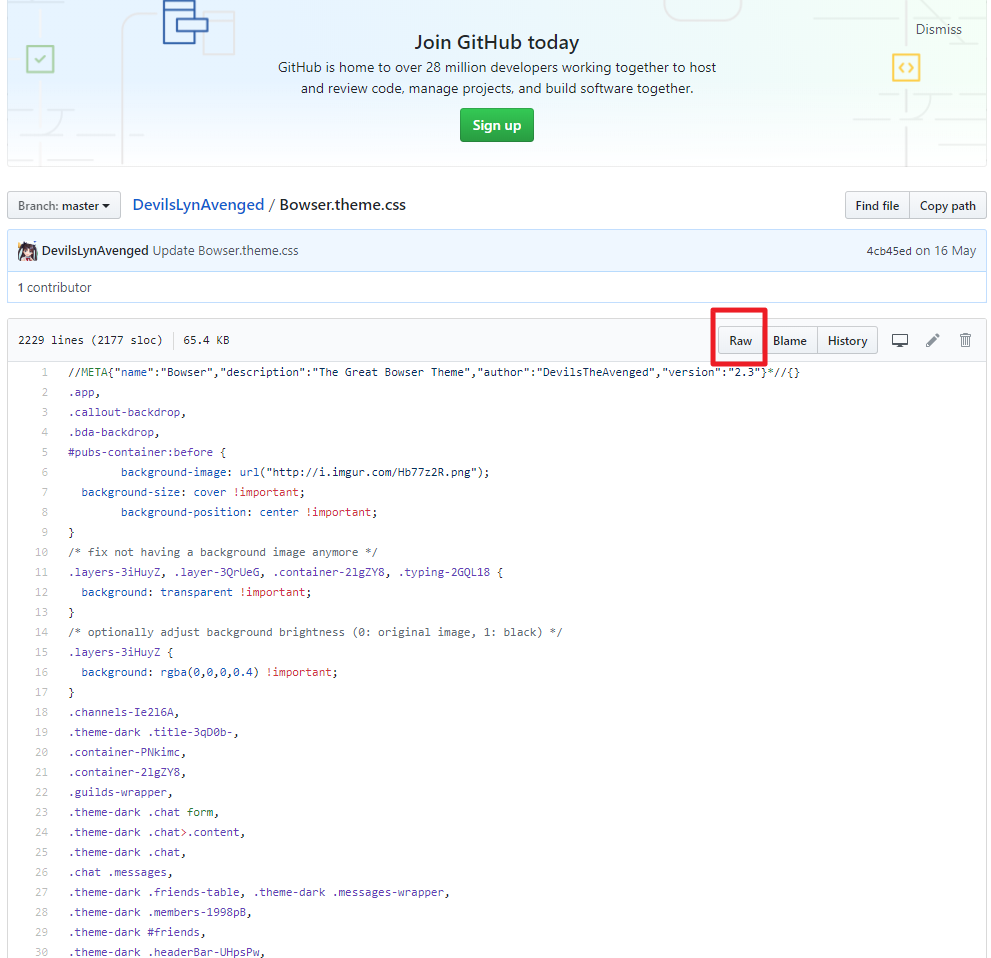Click the Find file button
Viewport: 991px width, 958px height.
coord(876,205)
